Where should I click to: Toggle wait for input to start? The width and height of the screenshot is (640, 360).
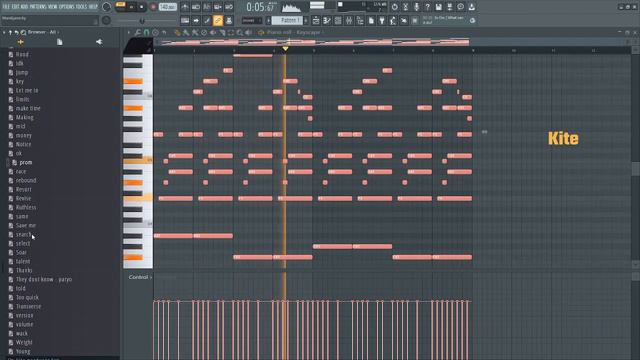(196, 7)
